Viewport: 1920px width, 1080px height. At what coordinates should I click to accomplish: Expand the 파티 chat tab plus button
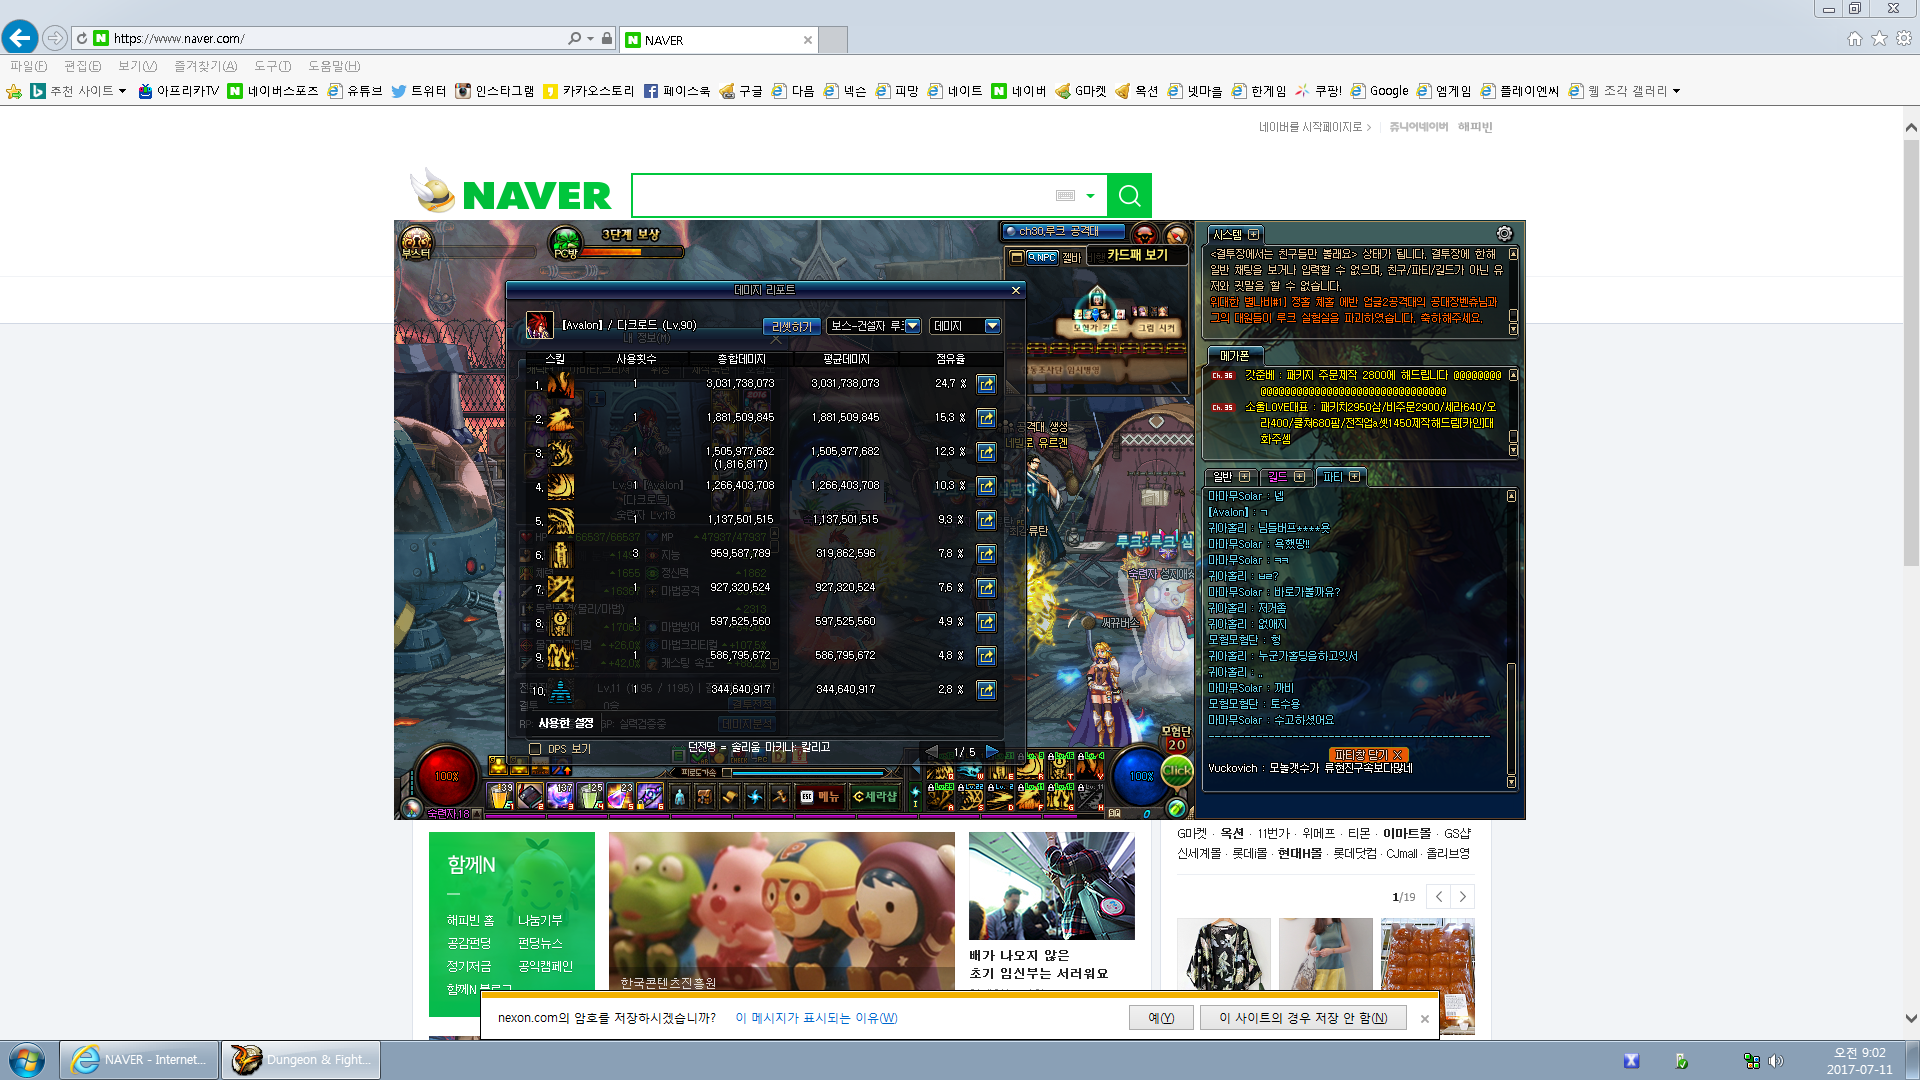click(1355, 477)
